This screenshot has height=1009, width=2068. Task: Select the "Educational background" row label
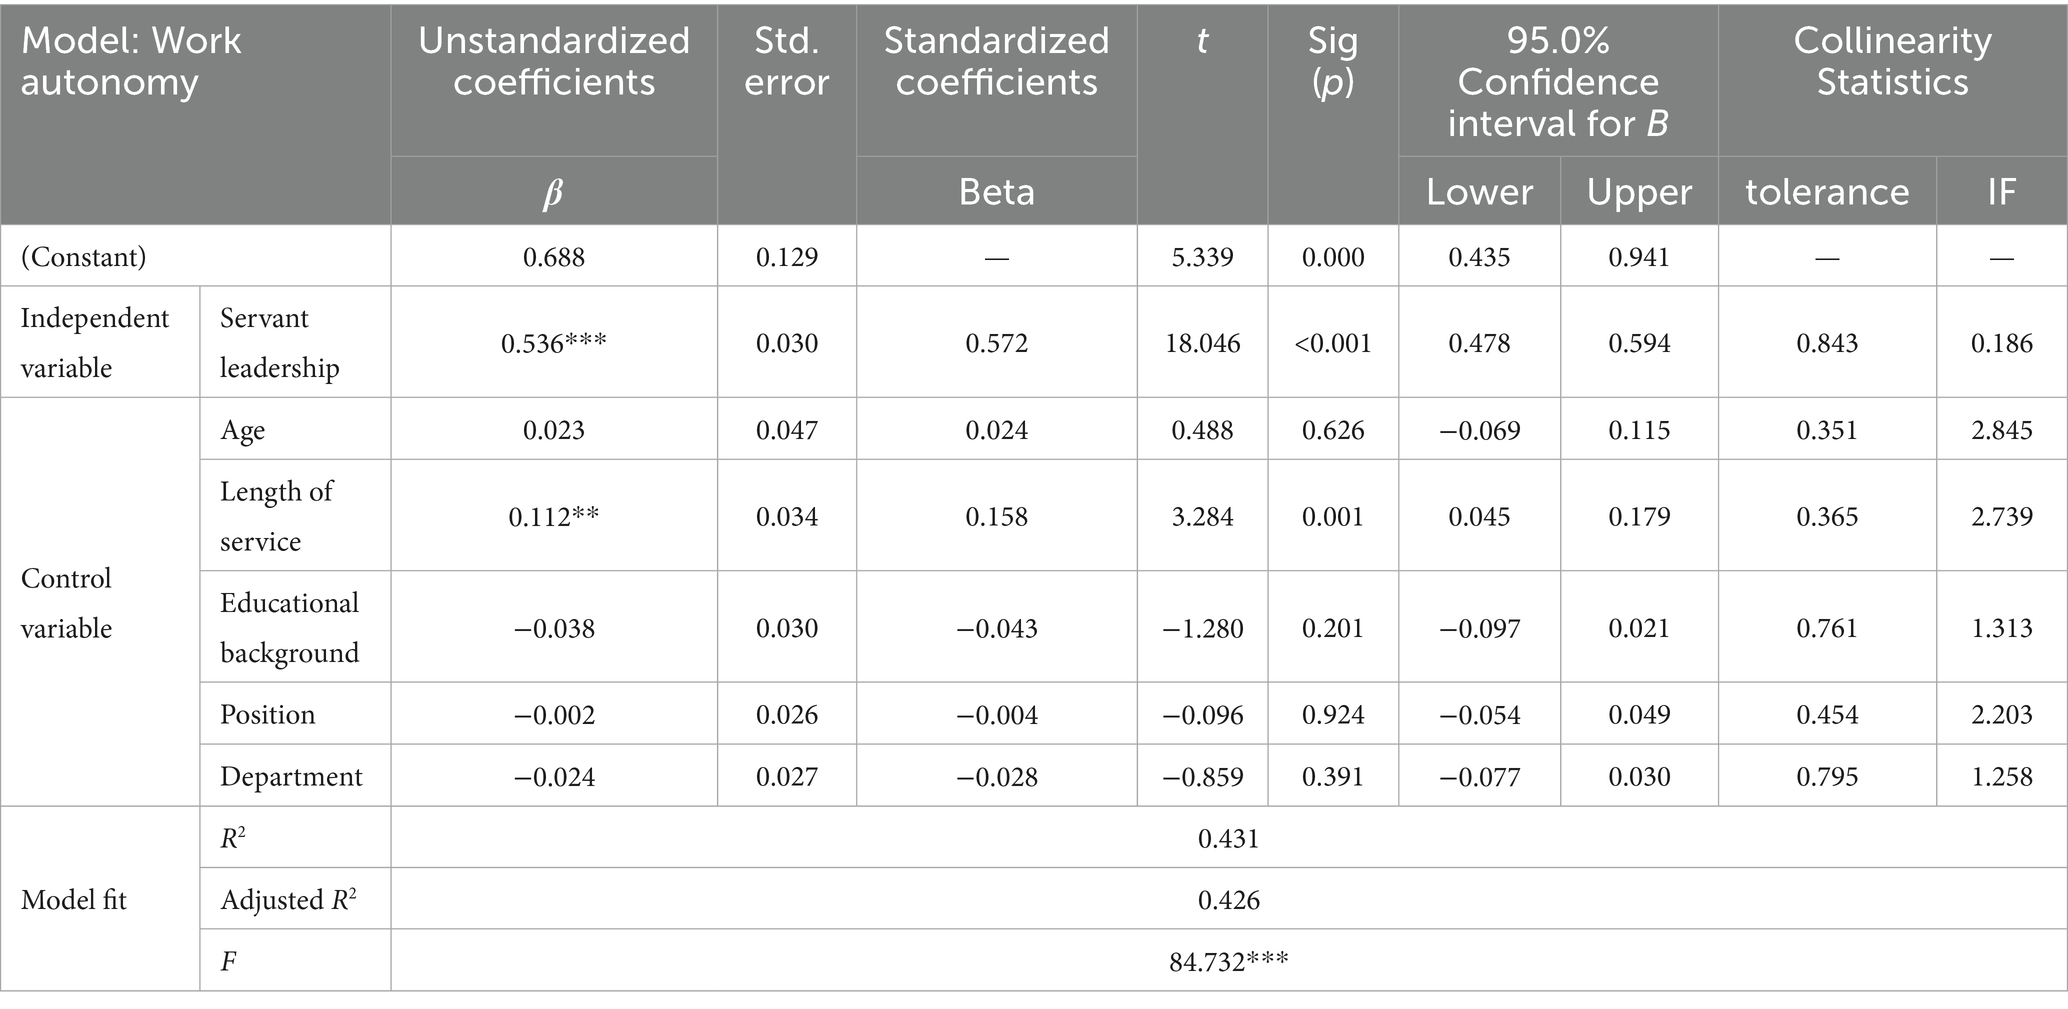(289, 628)
